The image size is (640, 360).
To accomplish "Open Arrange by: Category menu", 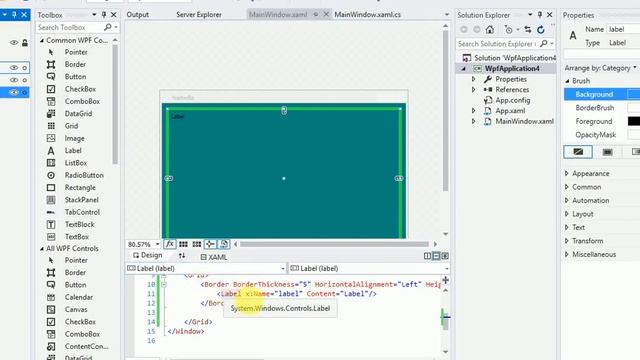I will (600, 68).
